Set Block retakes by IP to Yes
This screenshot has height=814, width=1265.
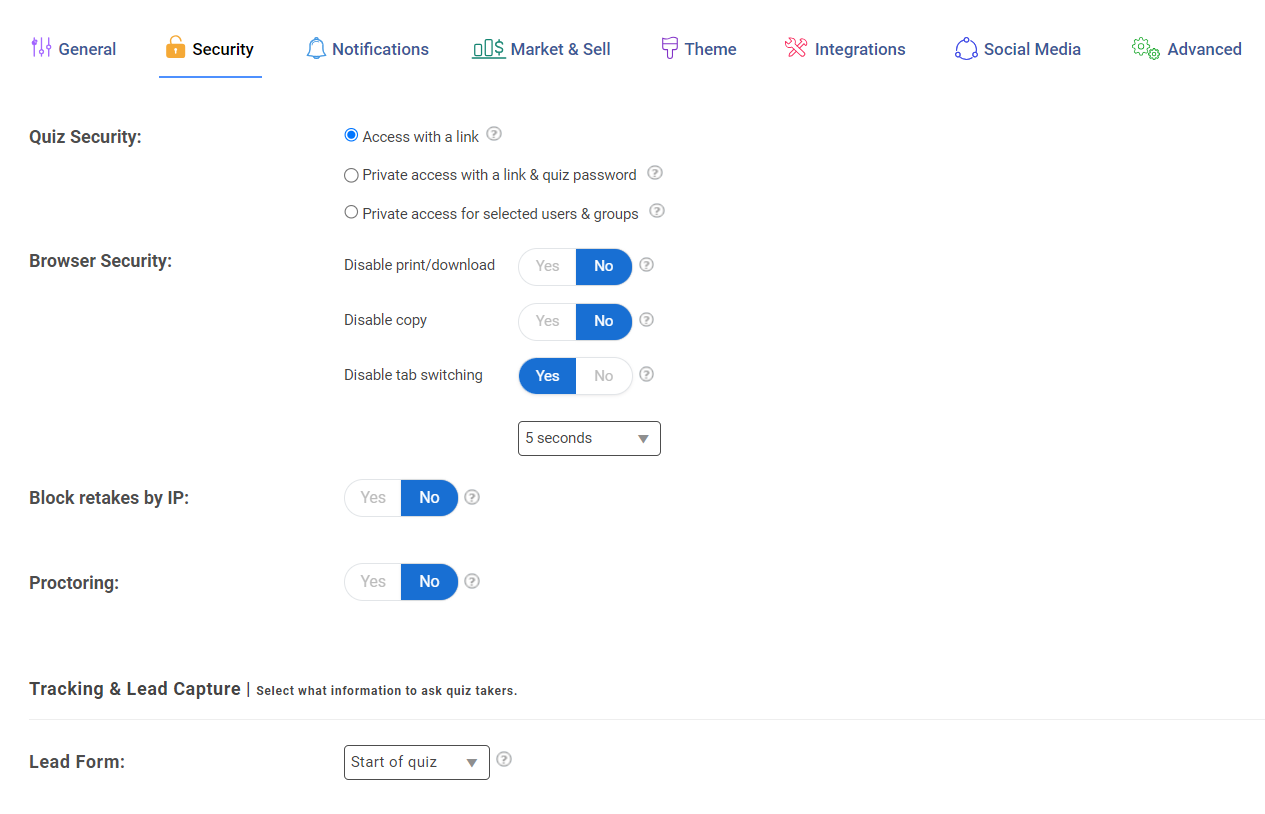373,498
